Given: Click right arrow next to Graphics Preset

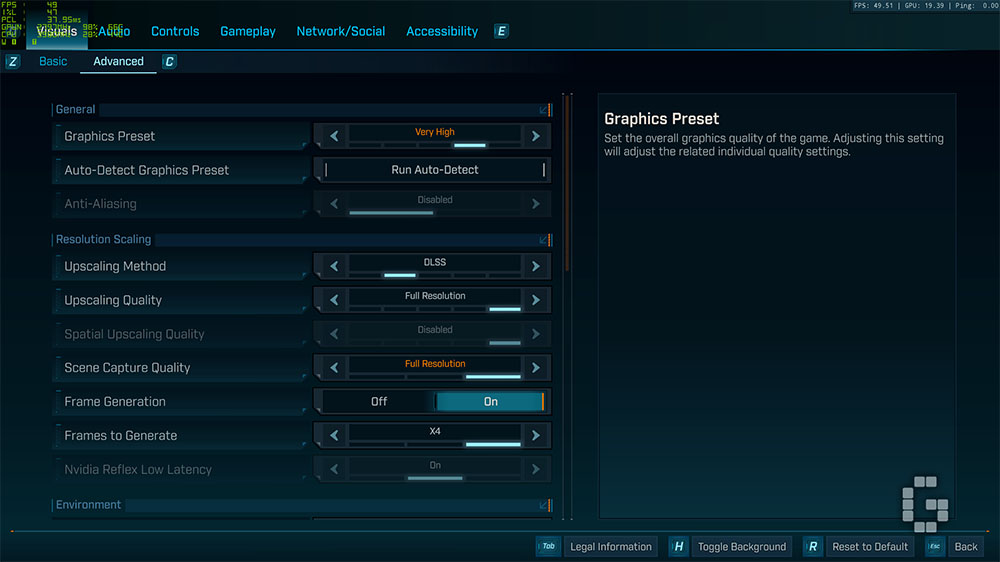Looking at the screenshot, I should [x=536, y=136].
